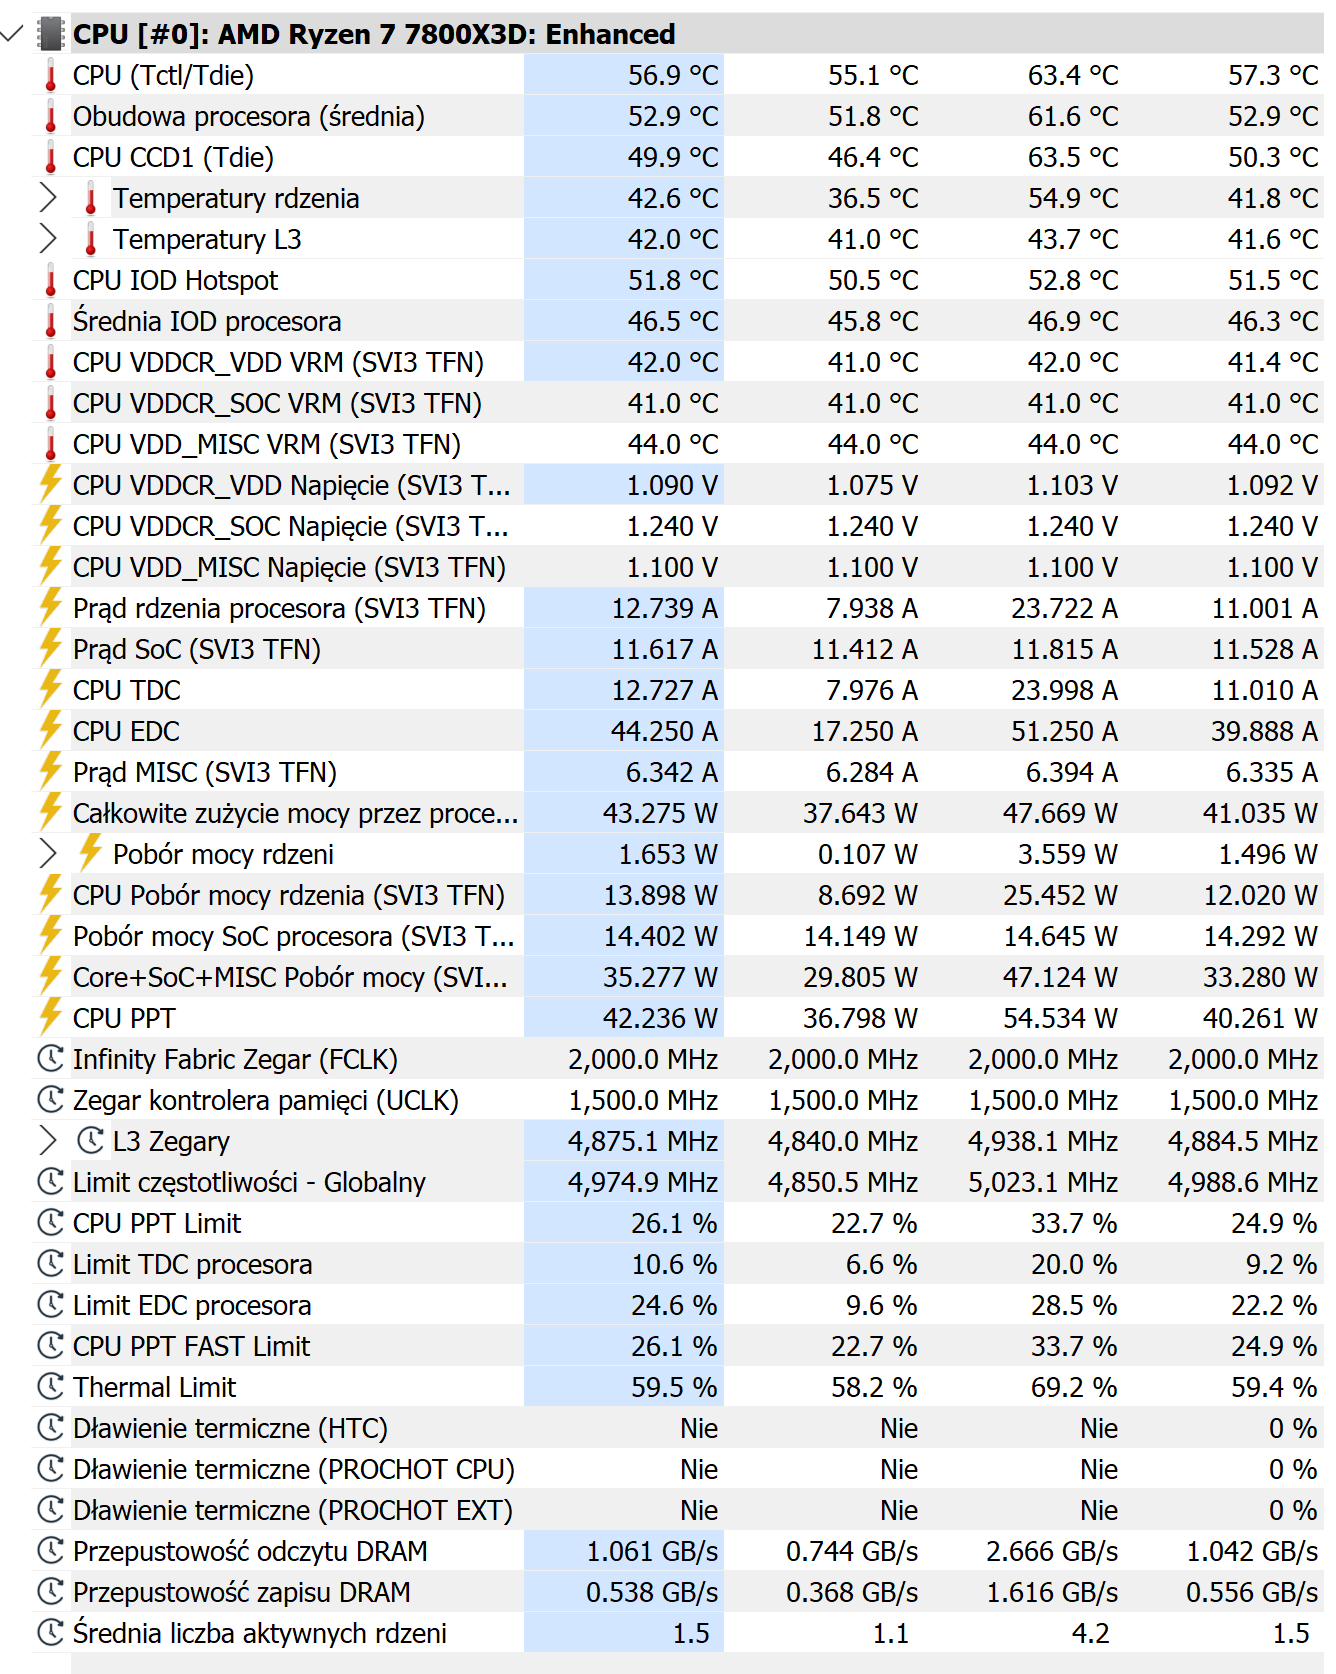Click thermometer icon of Temperatury L3

coord(91,239)
